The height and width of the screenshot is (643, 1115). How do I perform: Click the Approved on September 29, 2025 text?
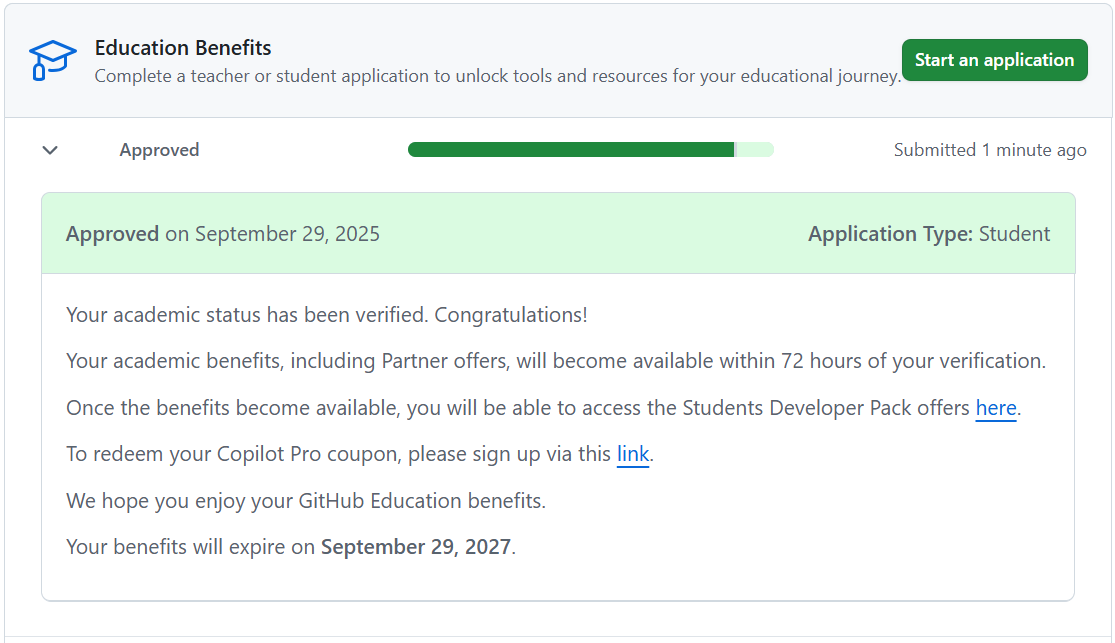pos(223,234)
